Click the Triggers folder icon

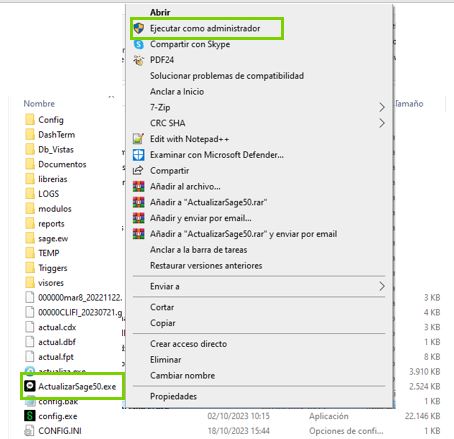30,268
